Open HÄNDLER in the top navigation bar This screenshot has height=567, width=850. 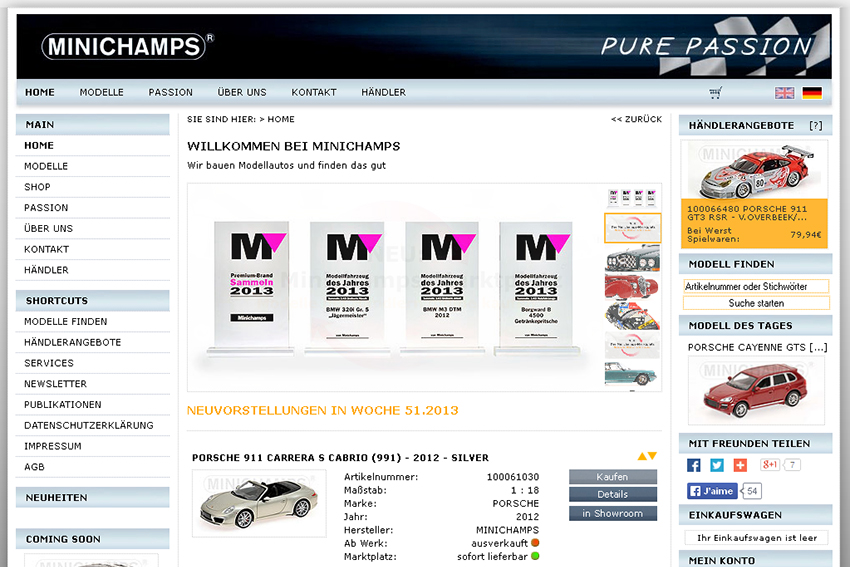click(x=383, y=92)
